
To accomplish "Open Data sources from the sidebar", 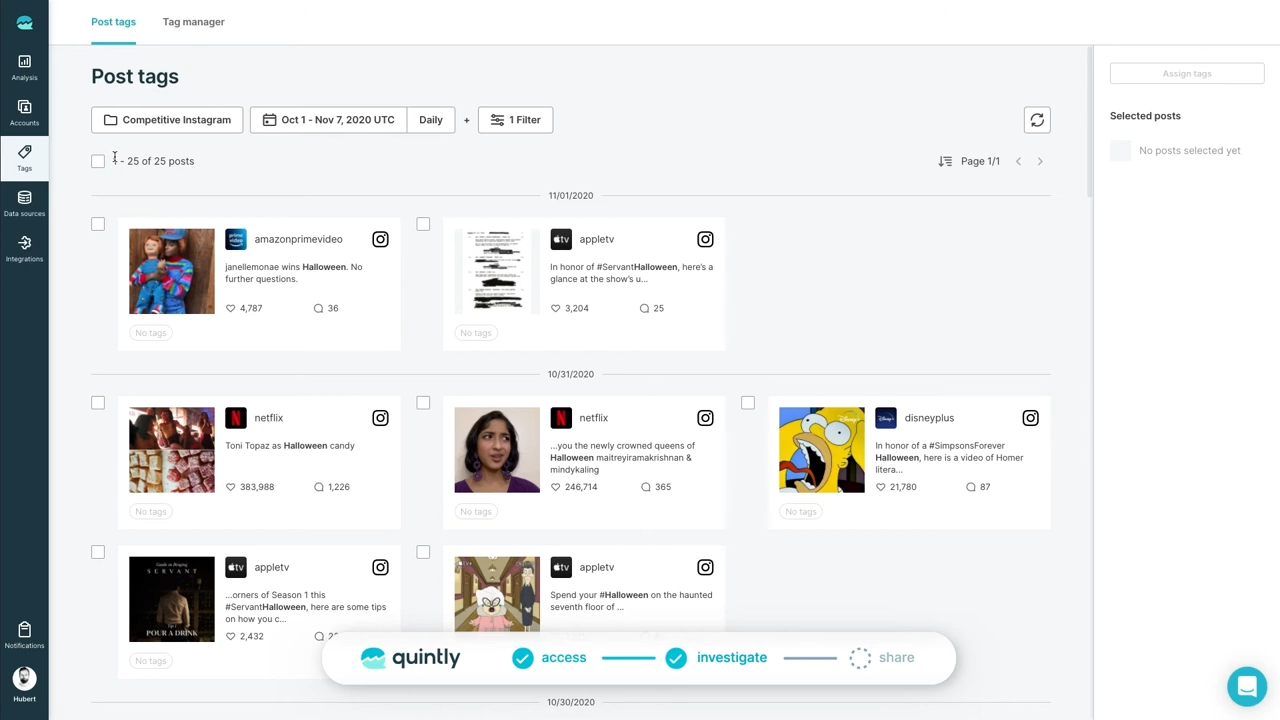I will click(x=24, y=204).
